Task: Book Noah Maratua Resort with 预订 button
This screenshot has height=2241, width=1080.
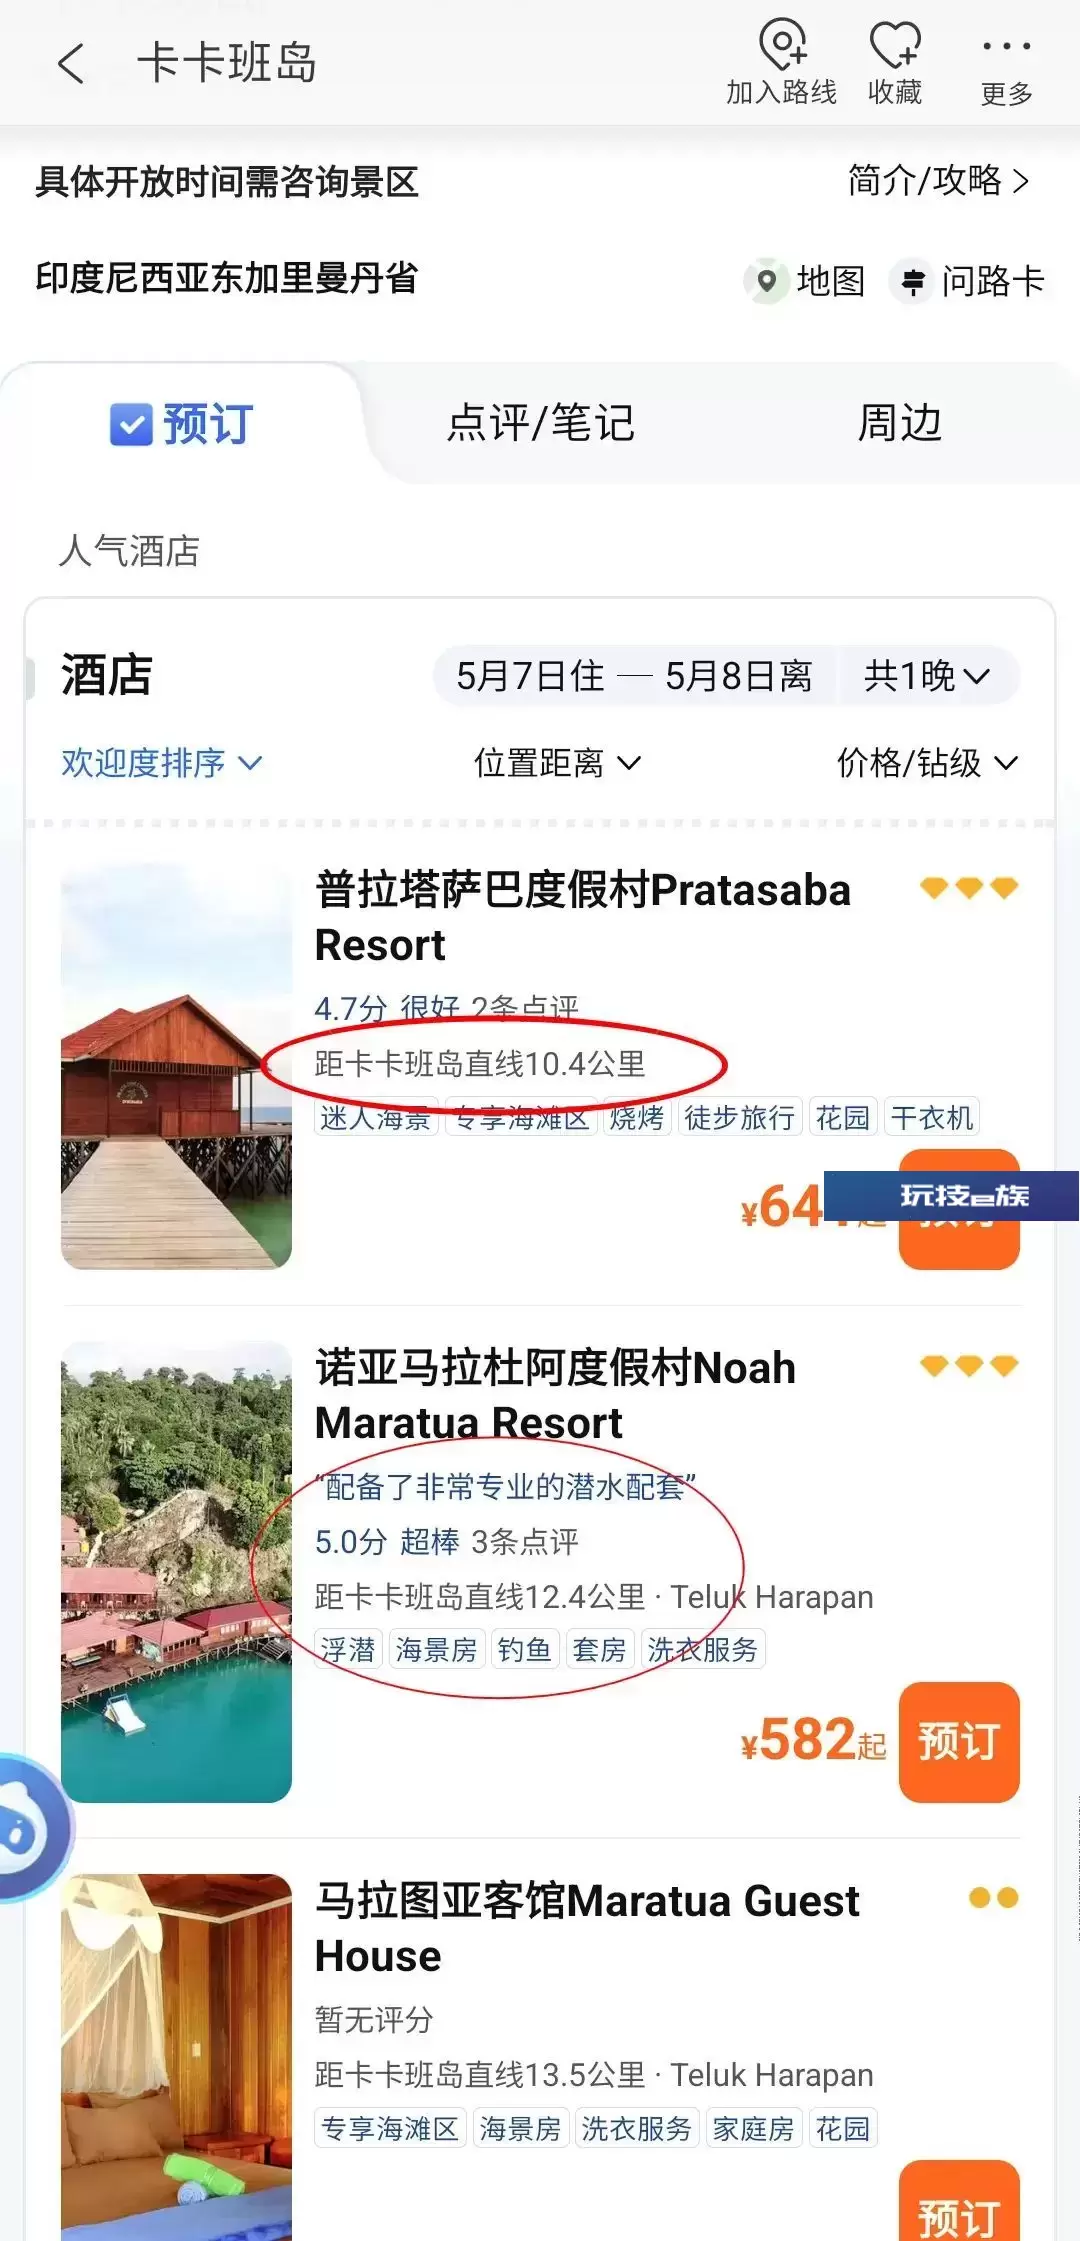Action: tap(959, 1741)
